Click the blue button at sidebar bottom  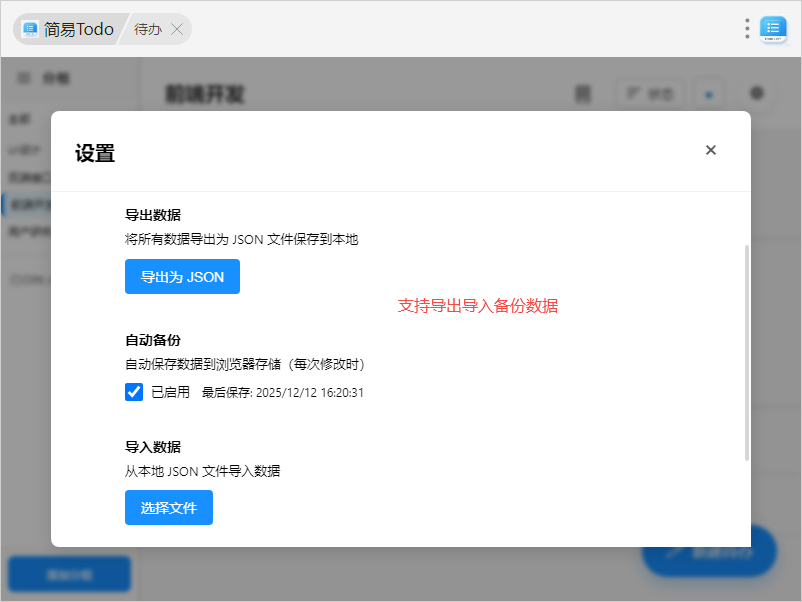(70, 574)
